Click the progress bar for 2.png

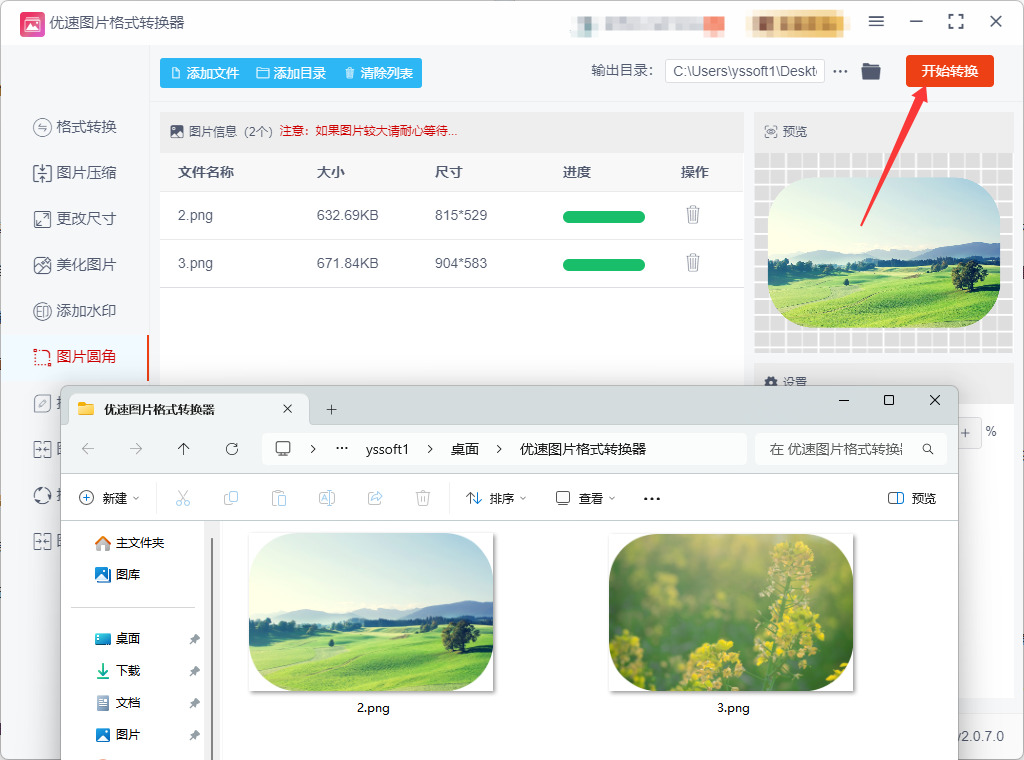coord(603,217)
